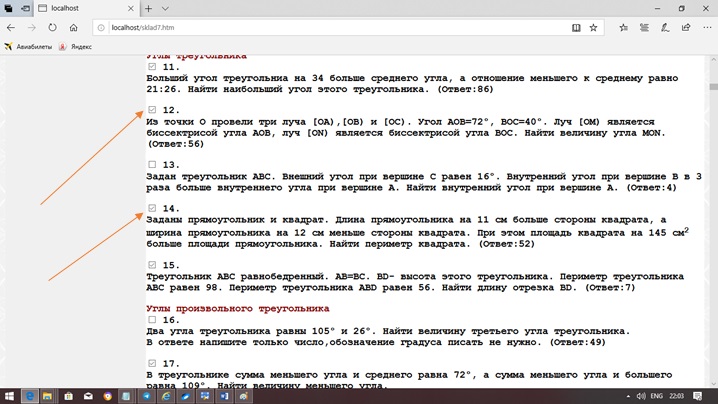Click the Add notes pen icon
718x404 pixels.
(664, 28)
